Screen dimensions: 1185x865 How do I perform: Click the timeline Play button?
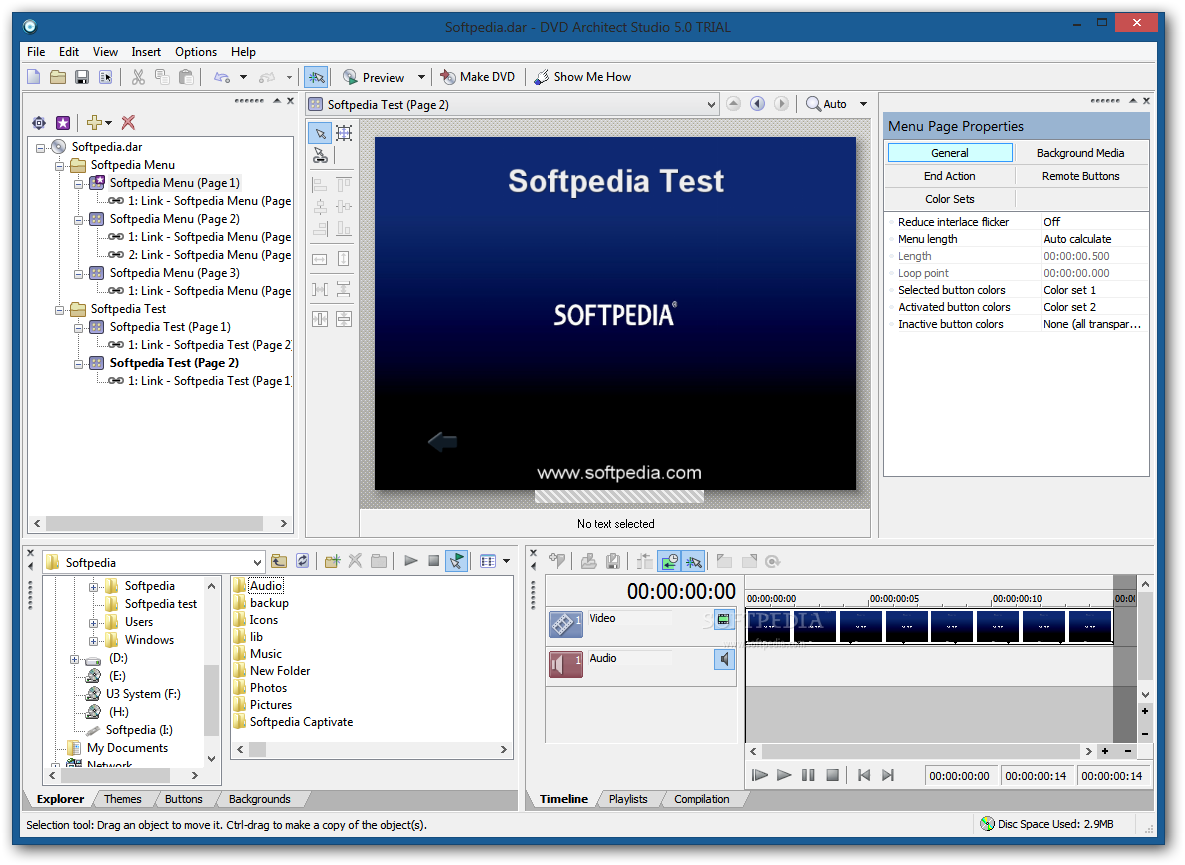click(x=784, y=776)
